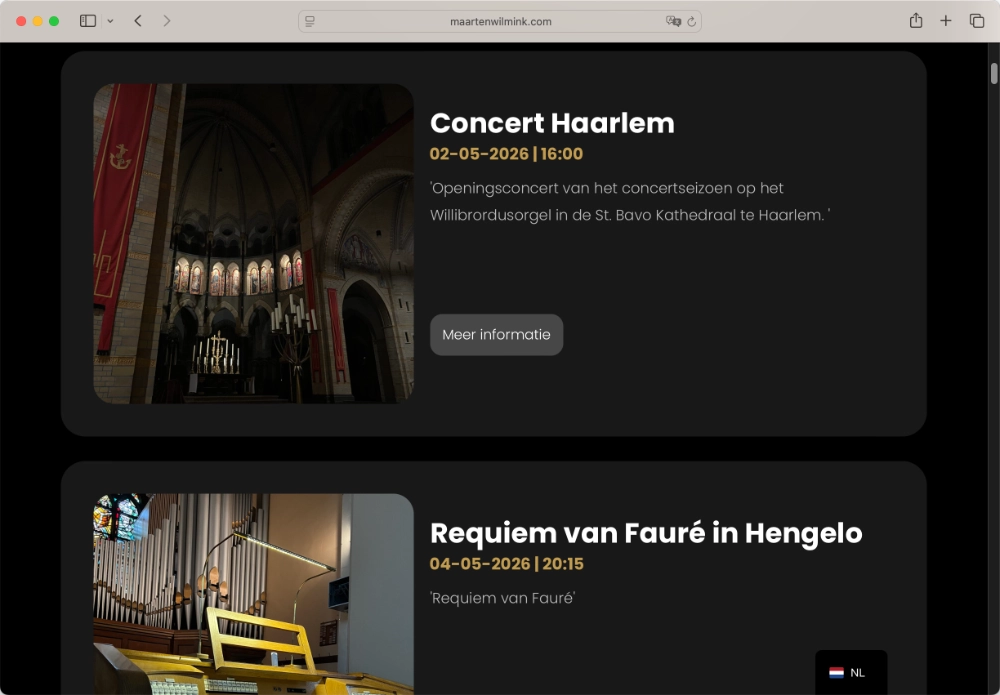Click the page's vertical scrollbar thumb
Screen dimensions: 1000x695
994,74
